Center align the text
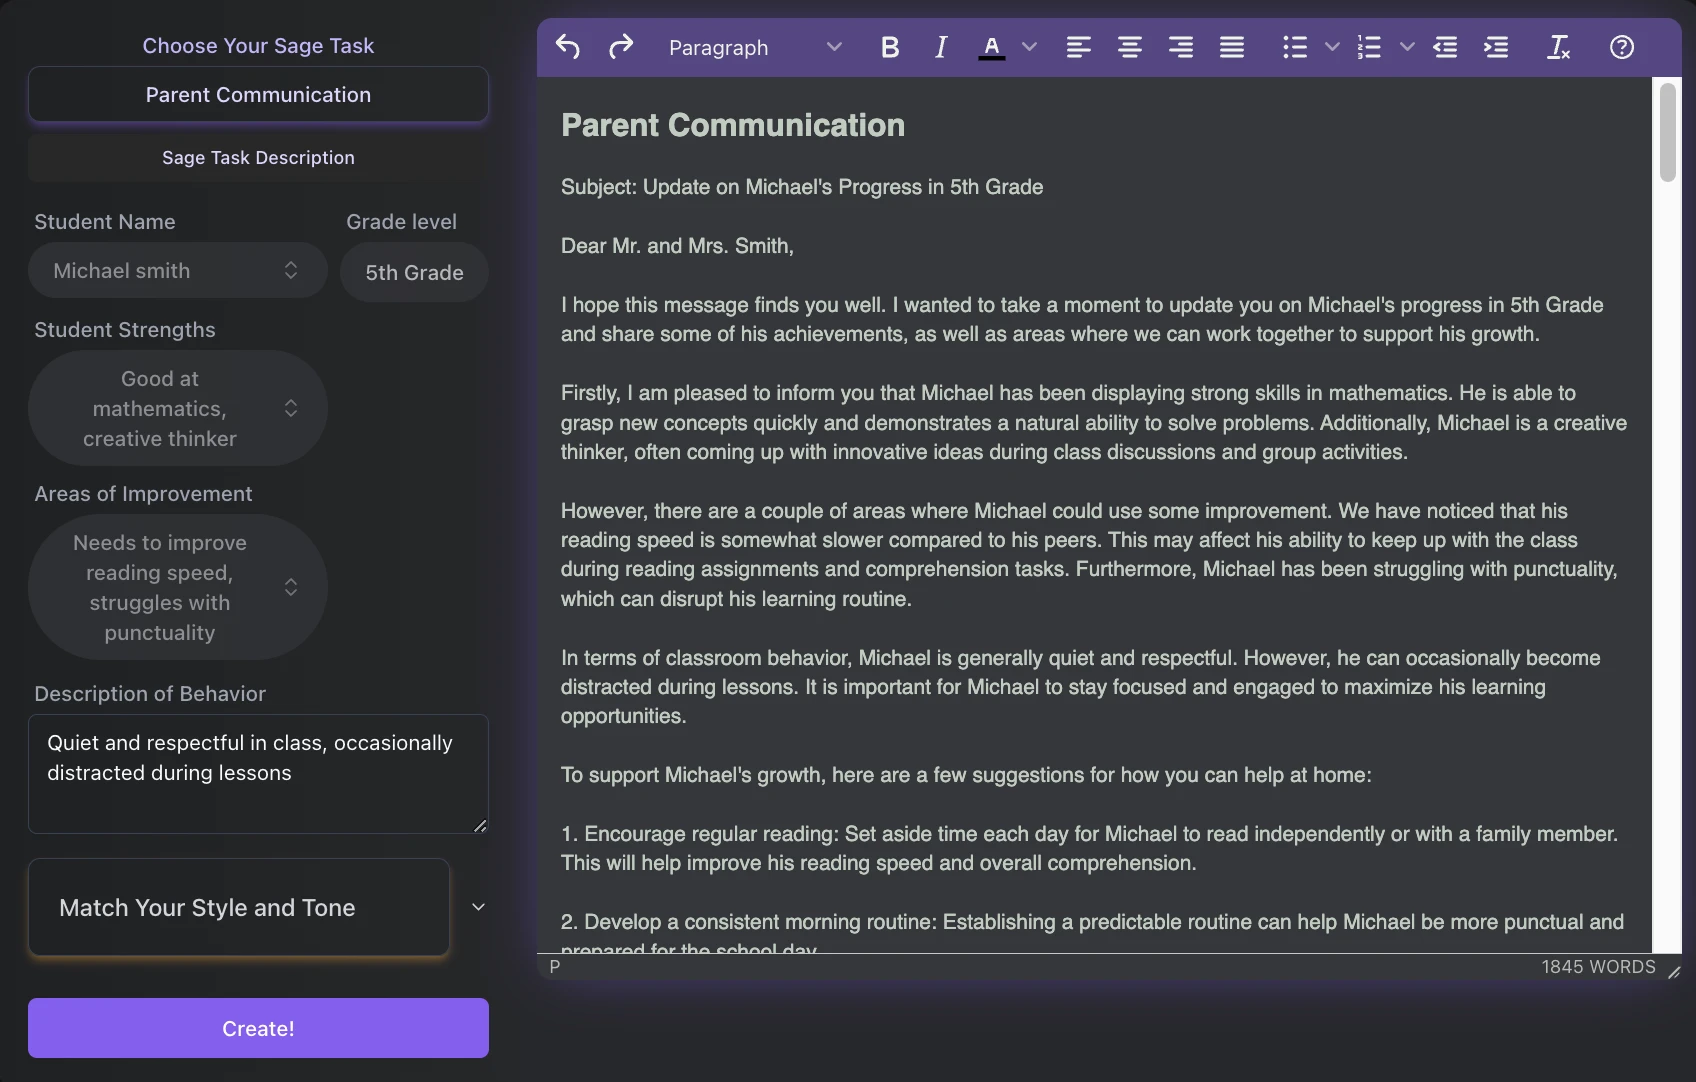 point(1130,47)
